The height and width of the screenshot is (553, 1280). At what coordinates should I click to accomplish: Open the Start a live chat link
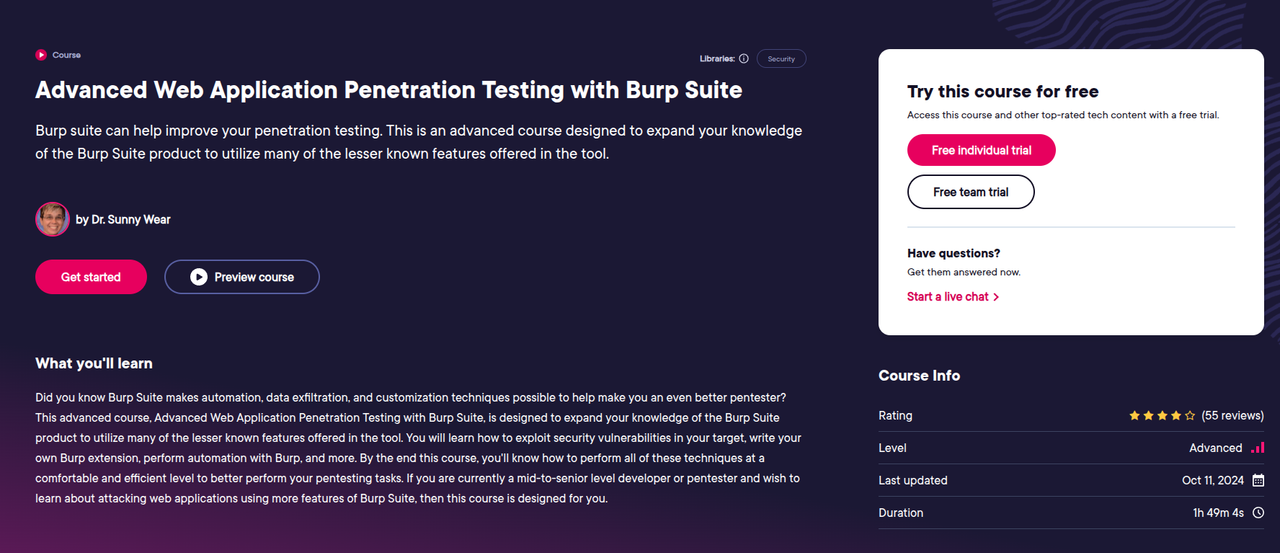[948, 297]
